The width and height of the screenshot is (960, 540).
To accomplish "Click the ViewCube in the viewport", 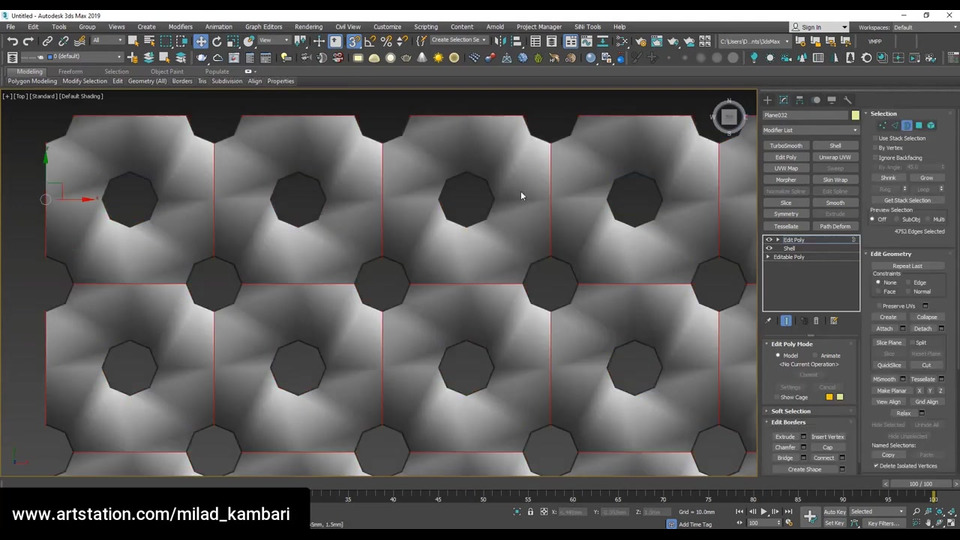I will (729, 116).
